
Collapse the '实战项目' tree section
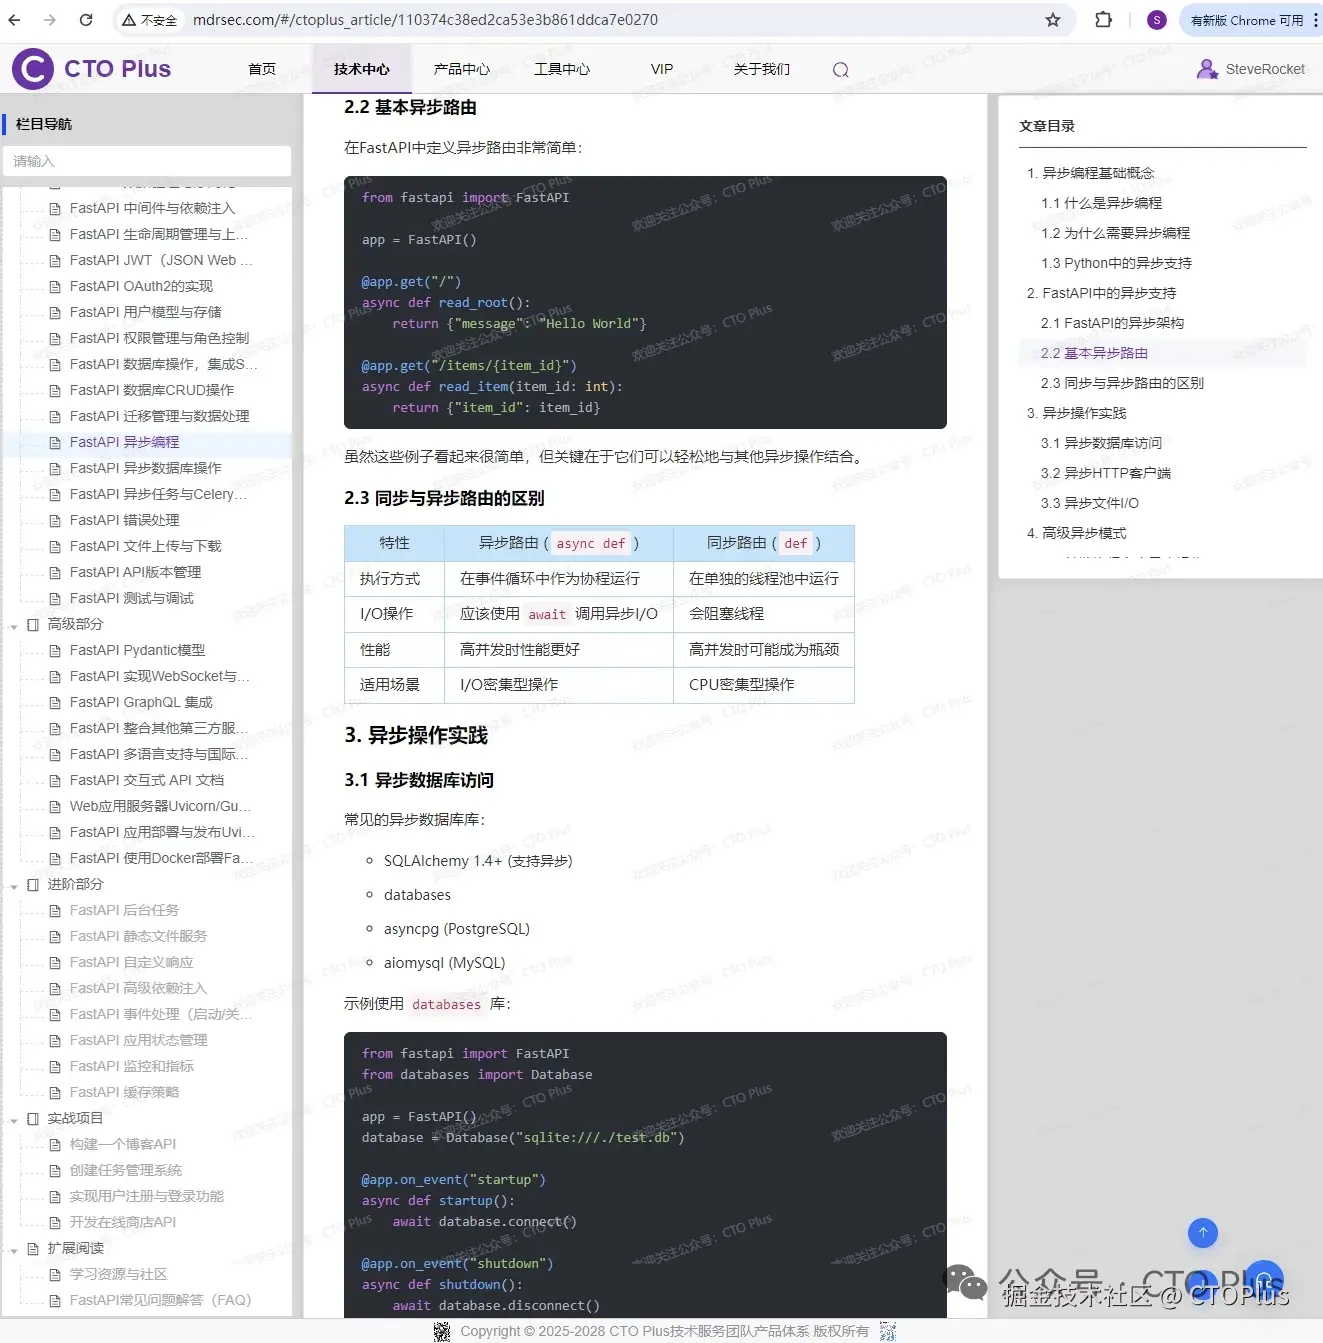(13, 1118)
